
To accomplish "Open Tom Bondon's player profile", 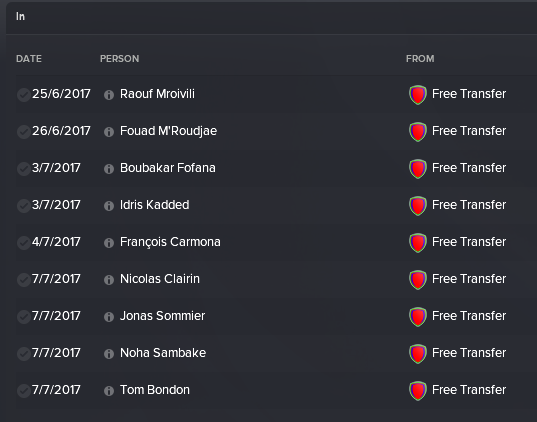I will (x=155, y=390).
